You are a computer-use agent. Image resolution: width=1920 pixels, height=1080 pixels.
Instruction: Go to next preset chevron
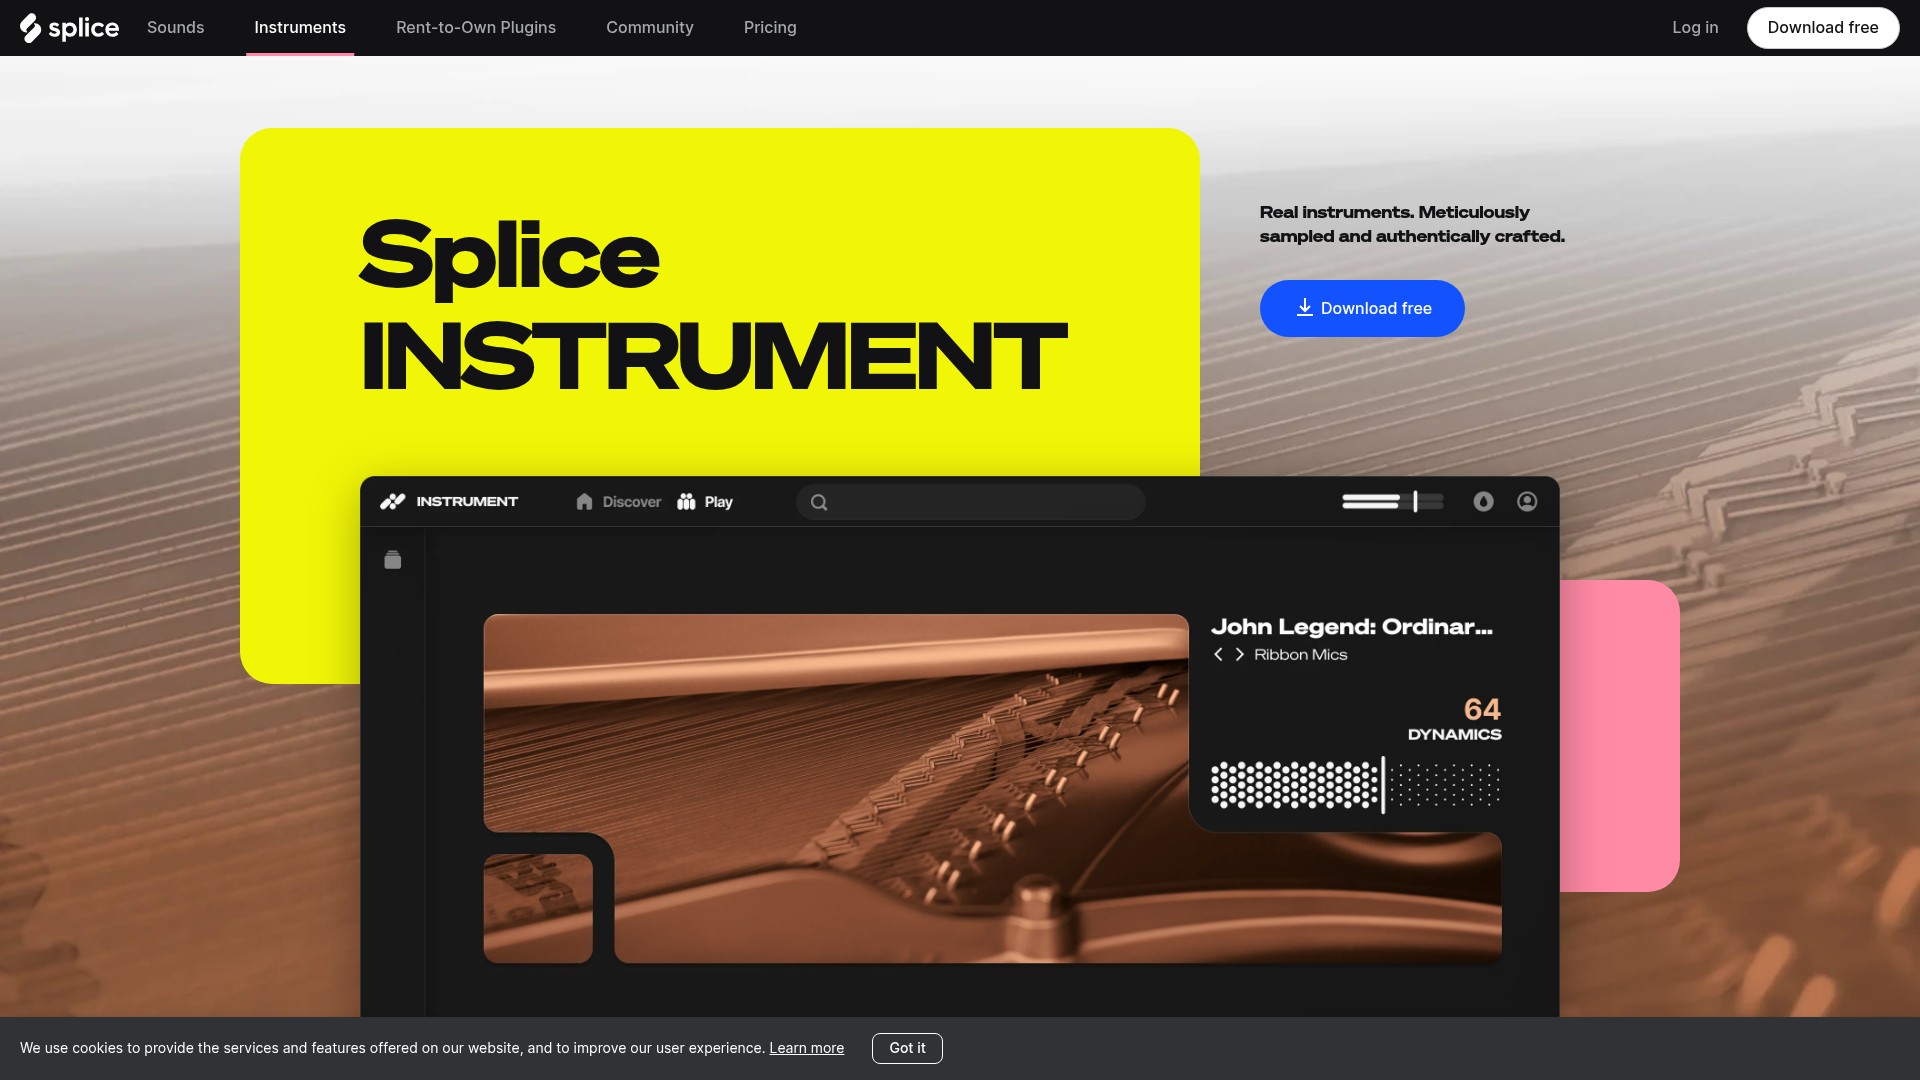point(1240,654)
